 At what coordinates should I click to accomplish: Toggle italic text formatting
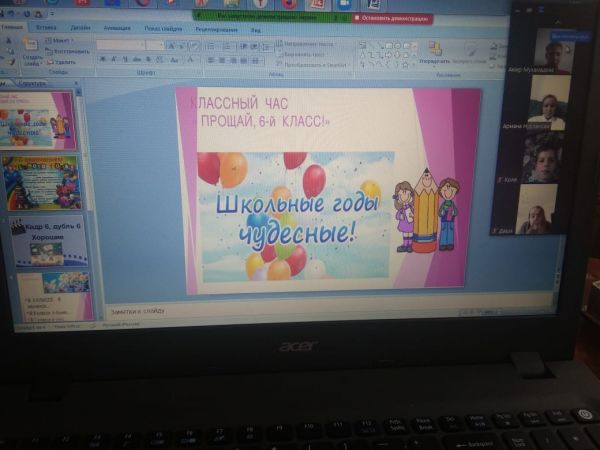coord(112,60)
